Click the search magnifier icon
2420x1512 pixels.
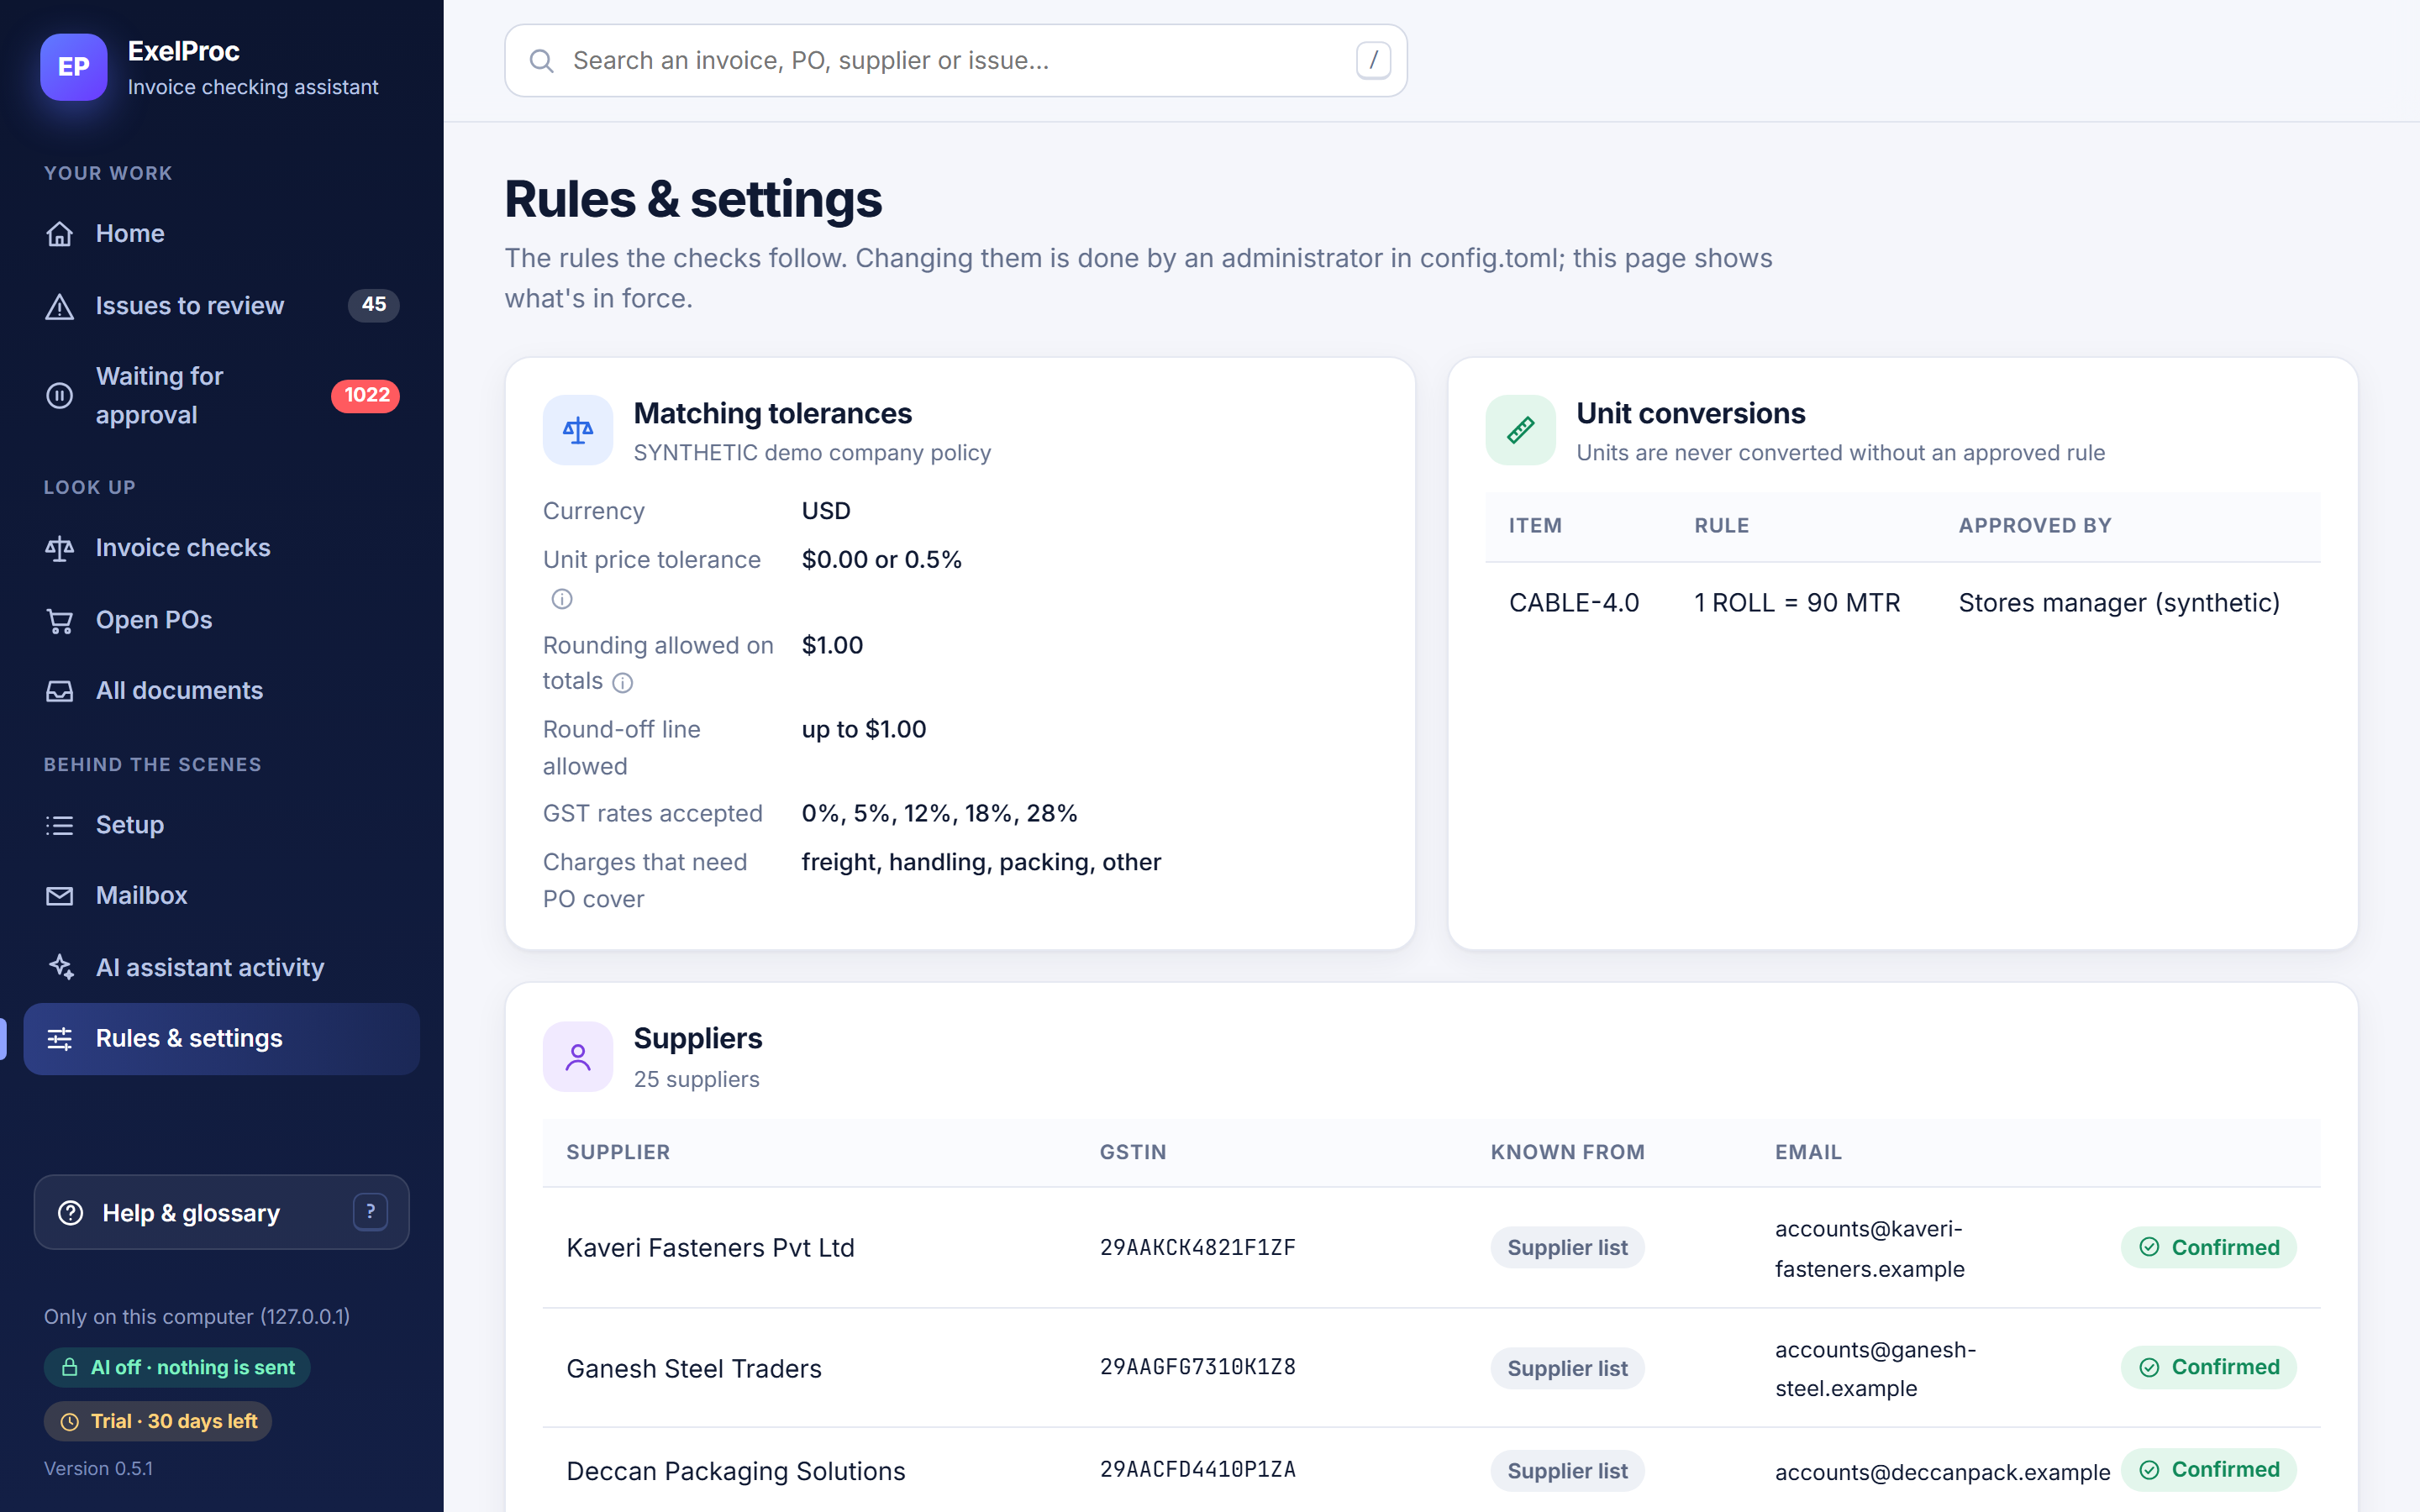(x=542, y=61)
